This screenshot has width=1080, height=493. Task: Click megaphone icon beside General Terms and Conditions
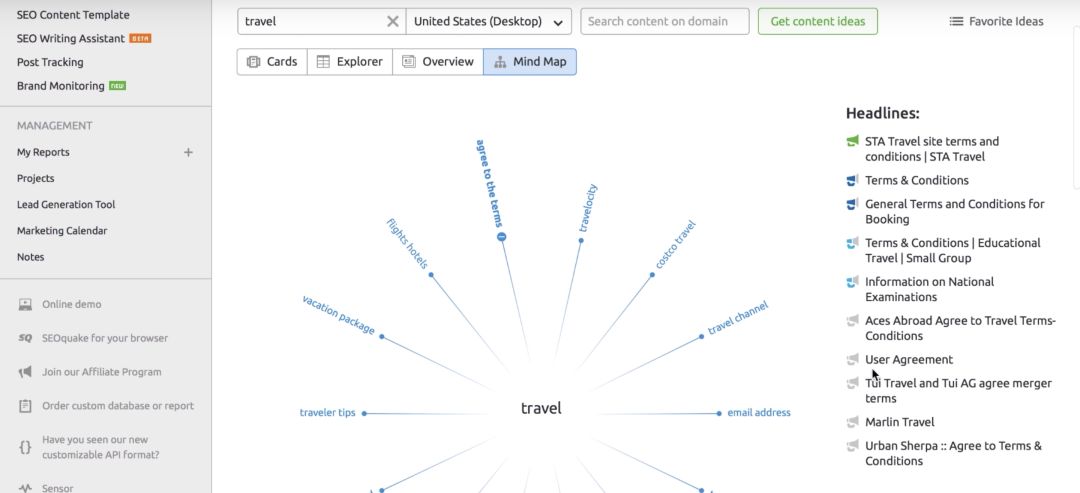(853, 204)
